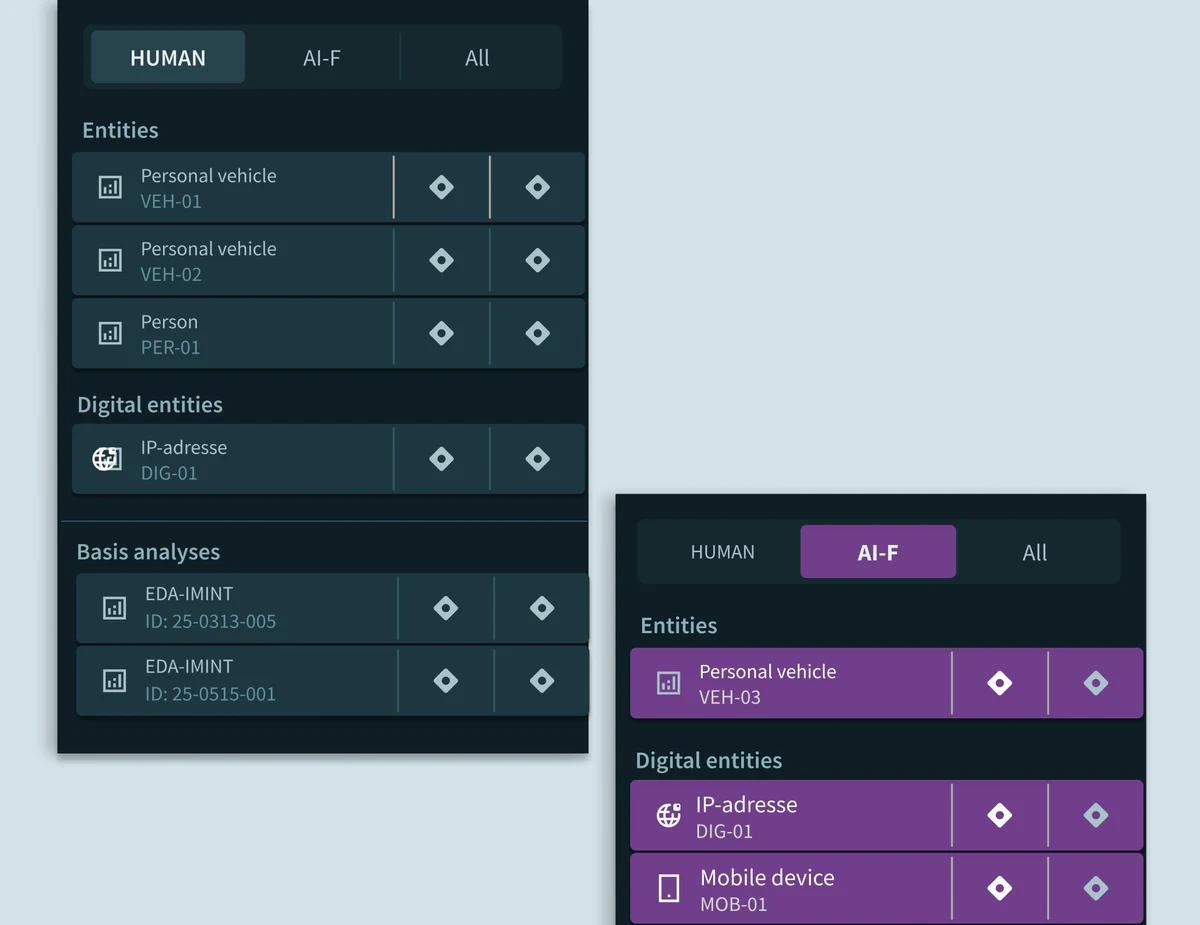
Task: Click first diamond of purple DIG-01 row
Action: pos(999,815)
